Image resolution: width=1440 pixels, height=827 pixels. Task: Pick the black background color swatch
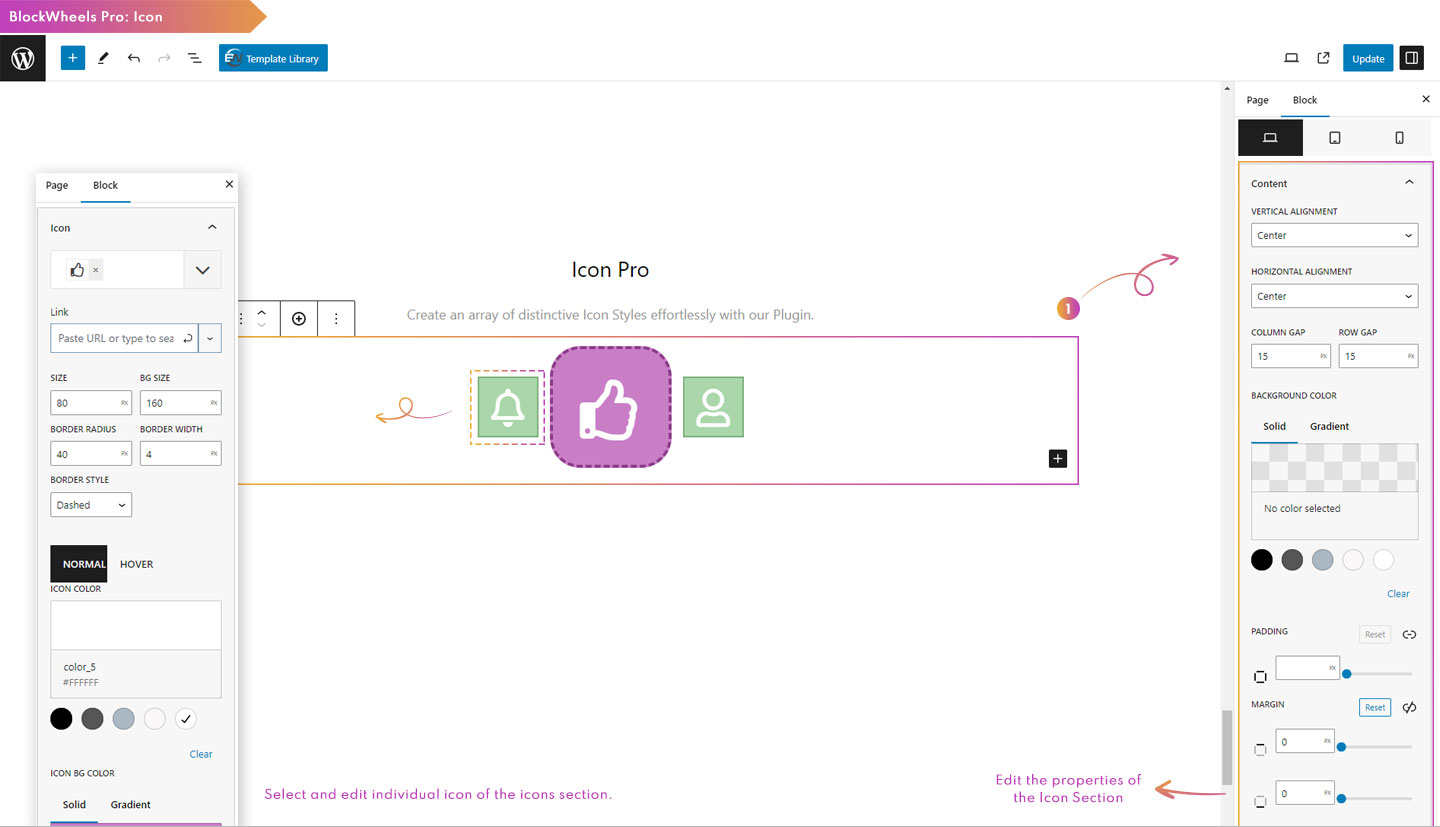(1262, 560)
